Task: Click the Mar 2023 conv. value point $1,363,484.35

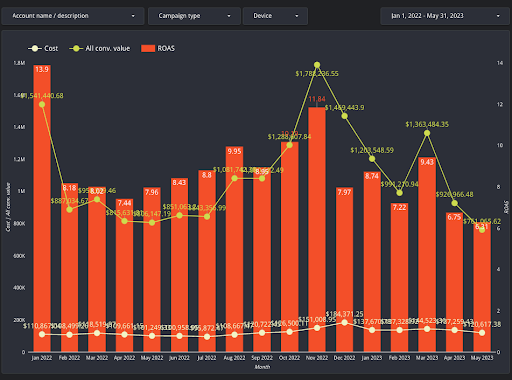Action: pos(427,133)
